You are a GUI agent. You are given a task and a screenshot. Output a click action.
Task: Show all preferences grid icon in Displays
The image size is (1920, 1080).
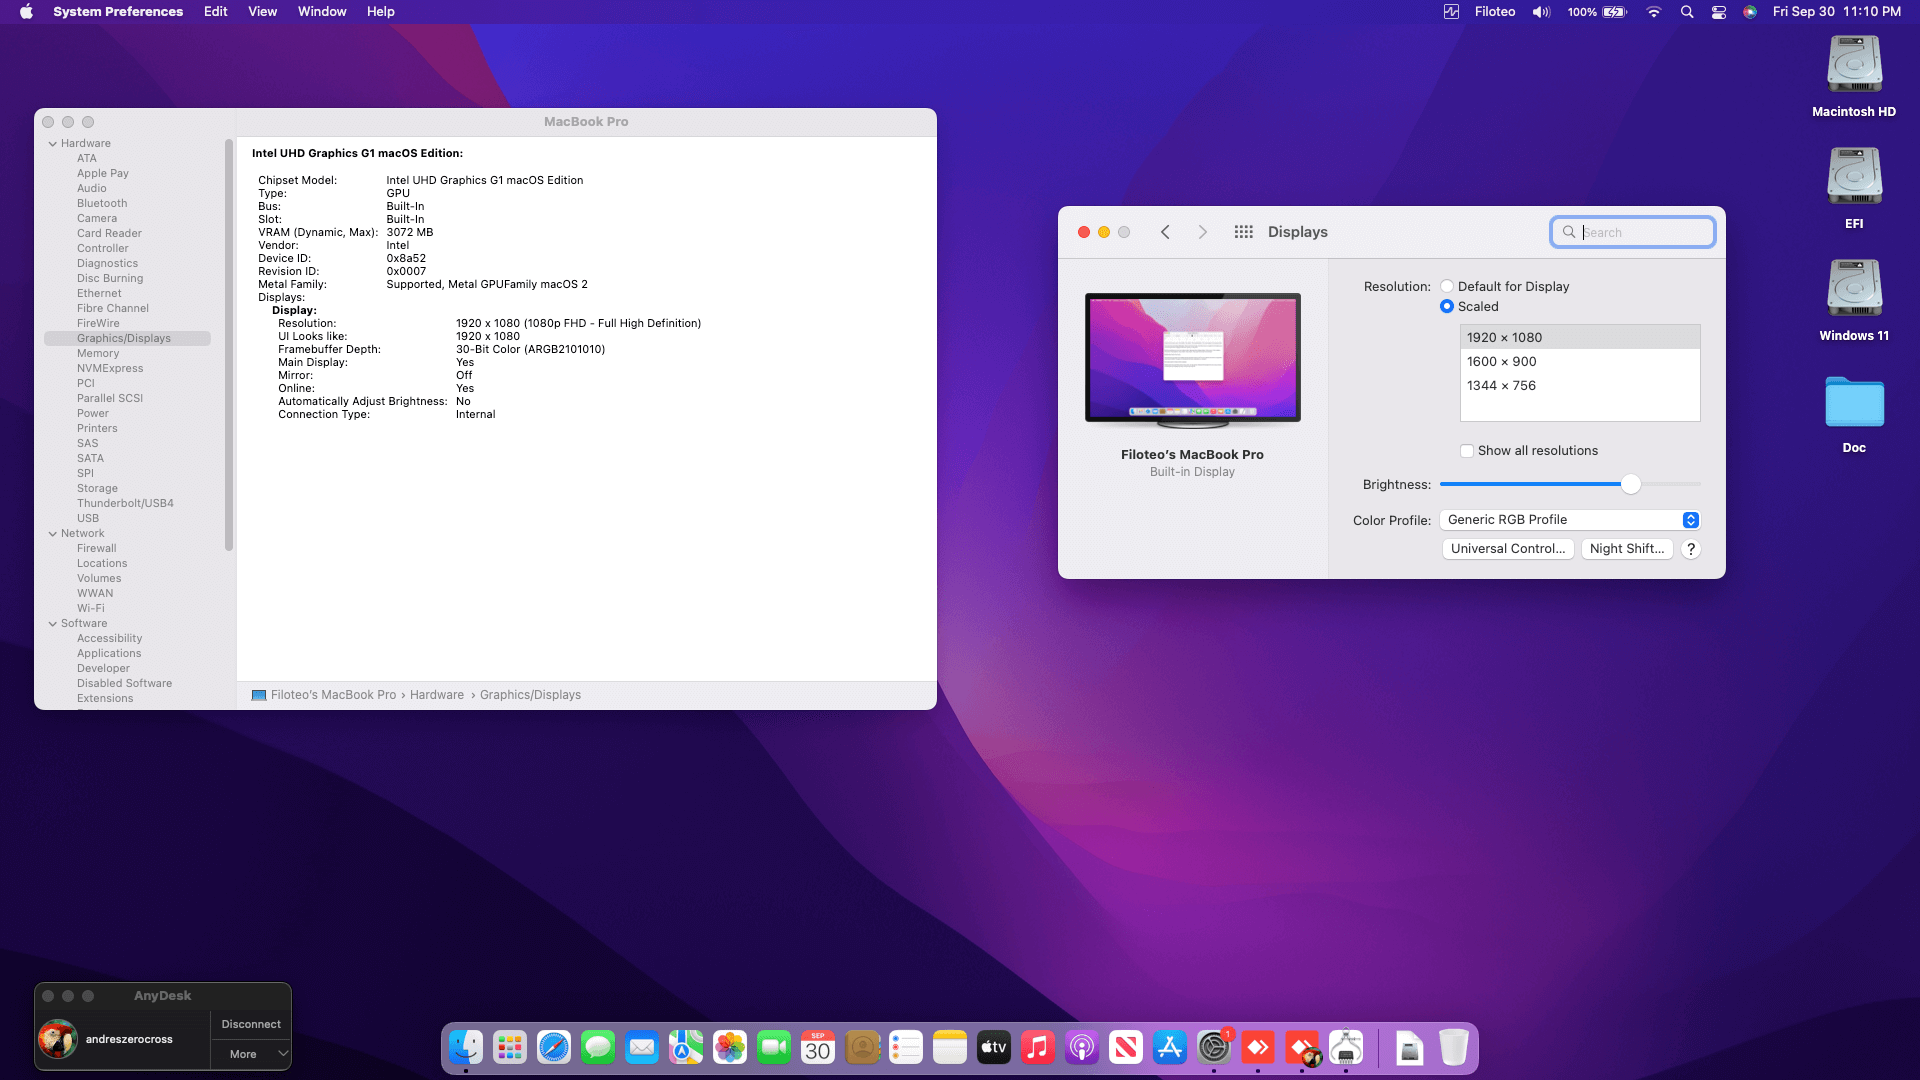(x=1243, y=232)
